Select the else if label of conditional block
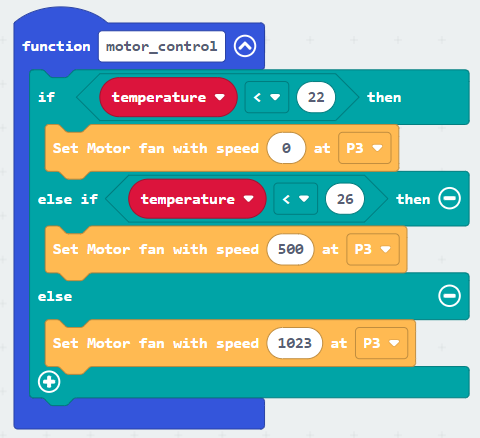Viewport: 480px width, 438px height. pyautogui.click(x=68, y=199)
